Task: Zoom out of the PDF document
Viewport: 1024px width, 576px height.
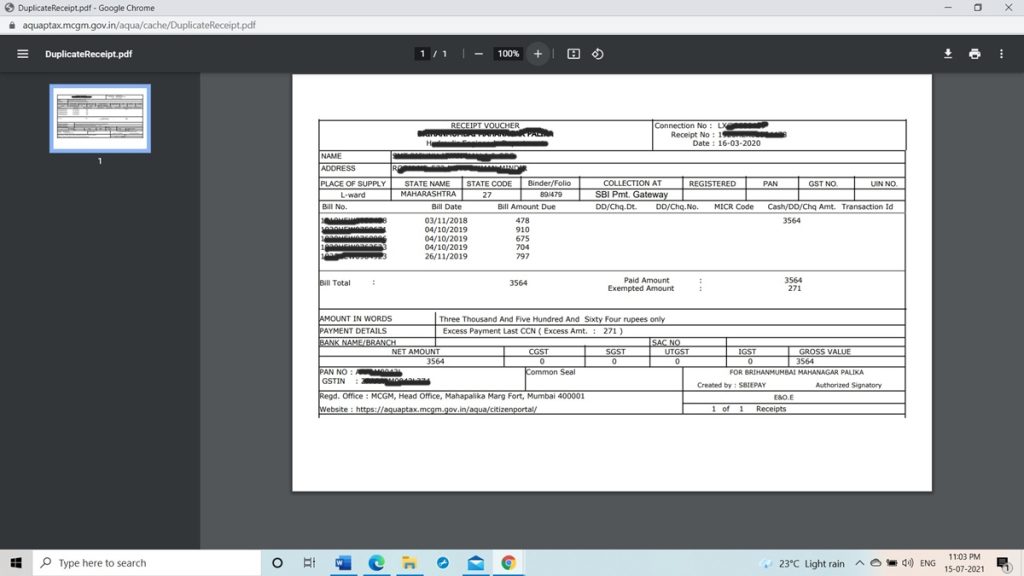Action: click(x=480, y=54)
